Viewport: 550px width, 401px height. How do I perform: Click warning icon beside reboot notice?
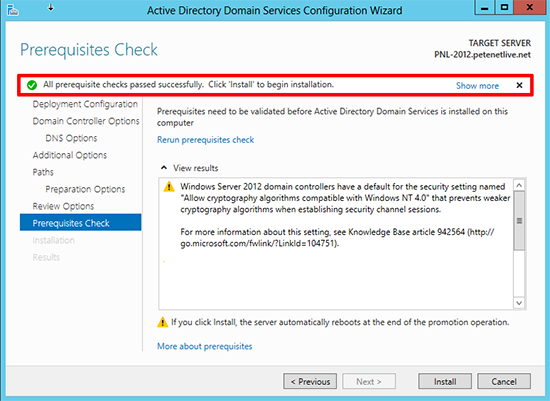pyautogui.click(x=162, y=322)
